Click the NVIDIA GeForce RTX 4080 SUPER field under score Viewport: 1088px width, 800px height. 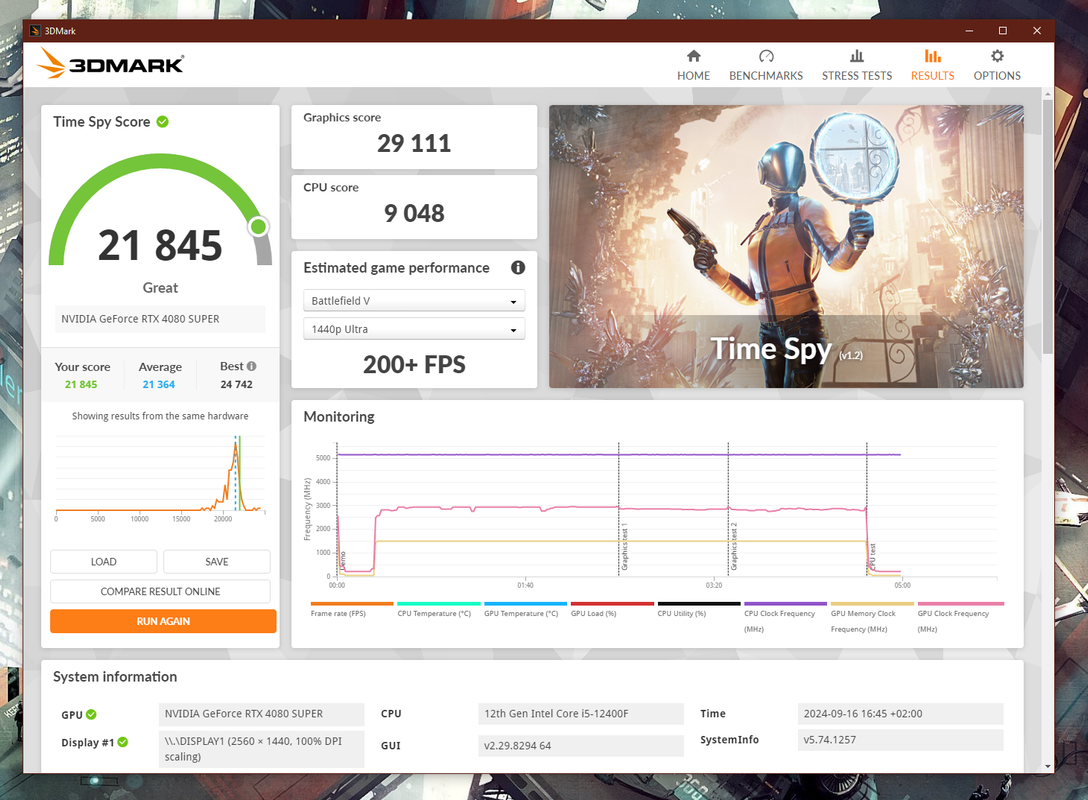(x=160, y=318)
